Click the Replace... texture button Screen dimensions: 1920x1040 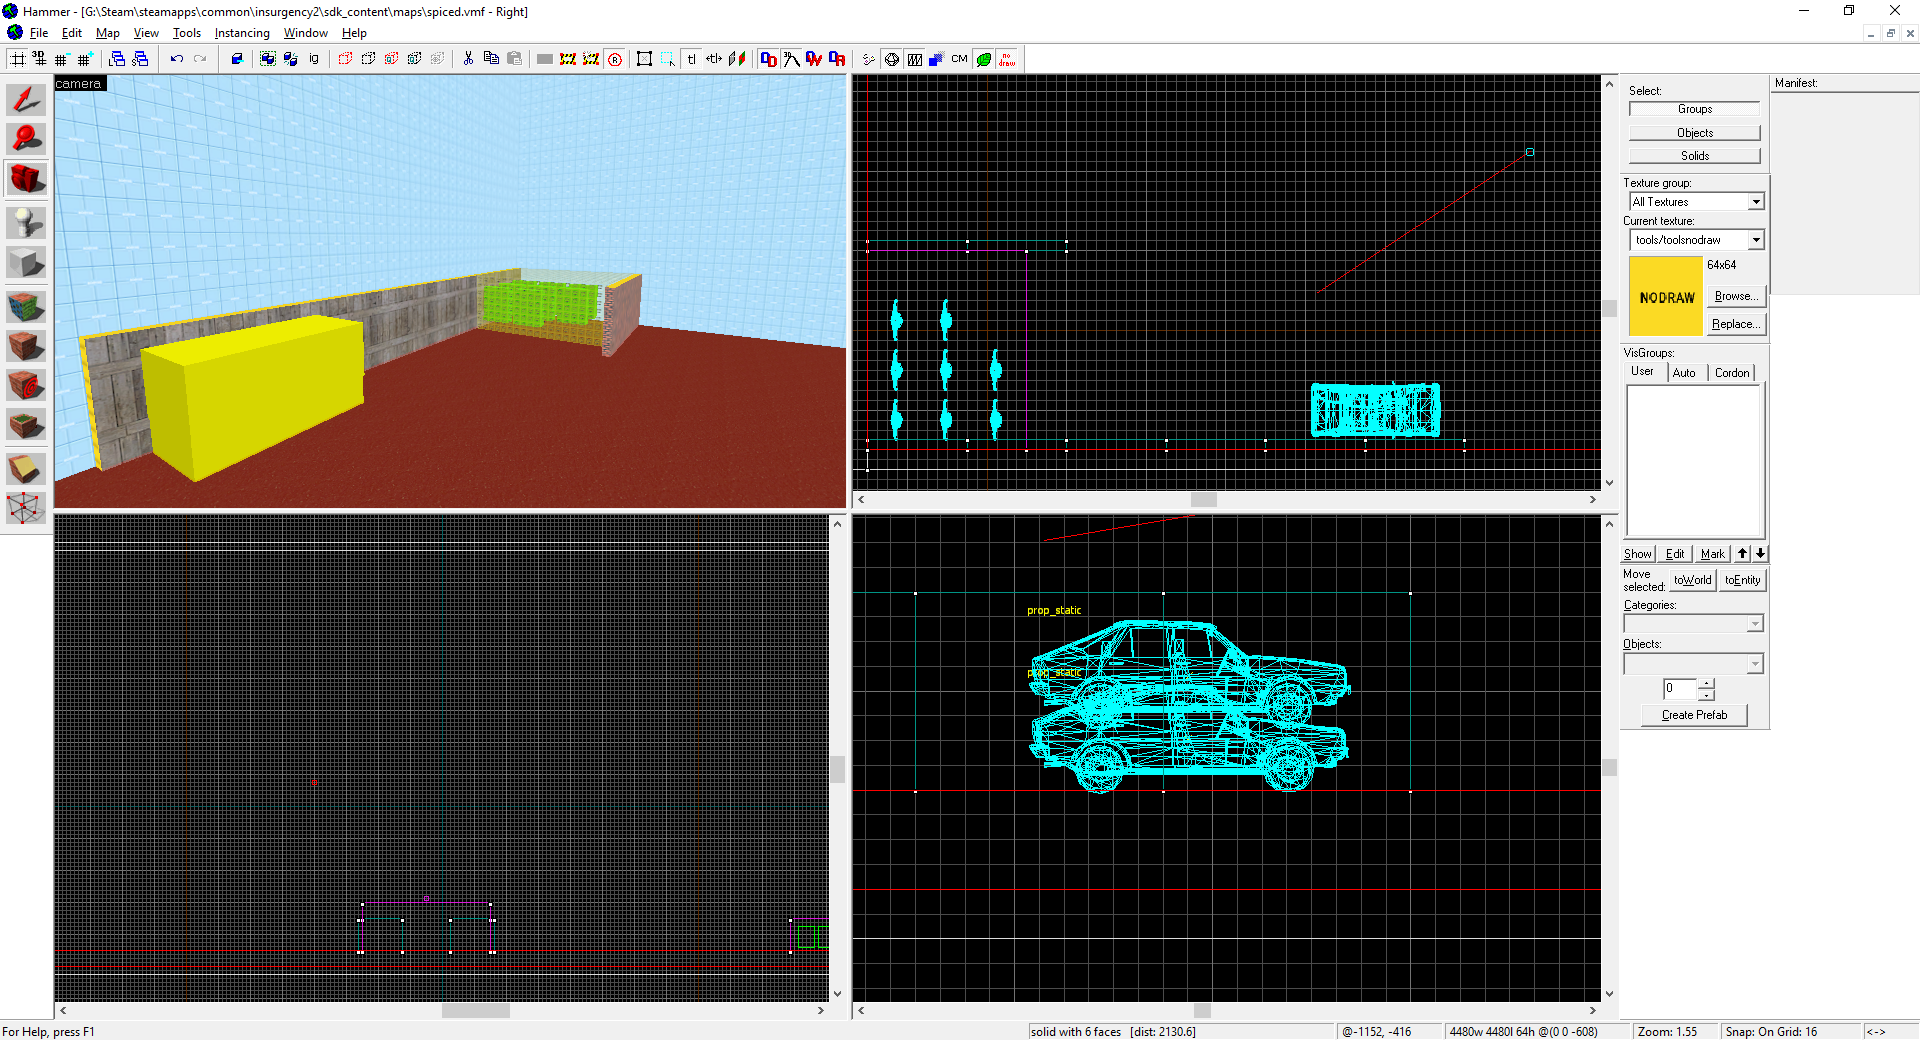[1735, 324]
